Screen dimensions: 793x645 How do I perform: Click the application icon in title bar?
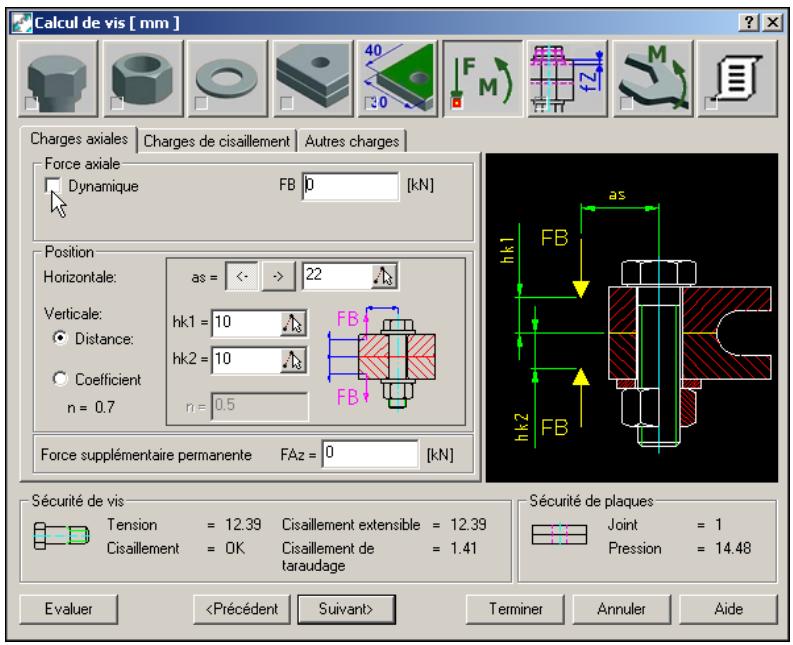click(22, 23)
